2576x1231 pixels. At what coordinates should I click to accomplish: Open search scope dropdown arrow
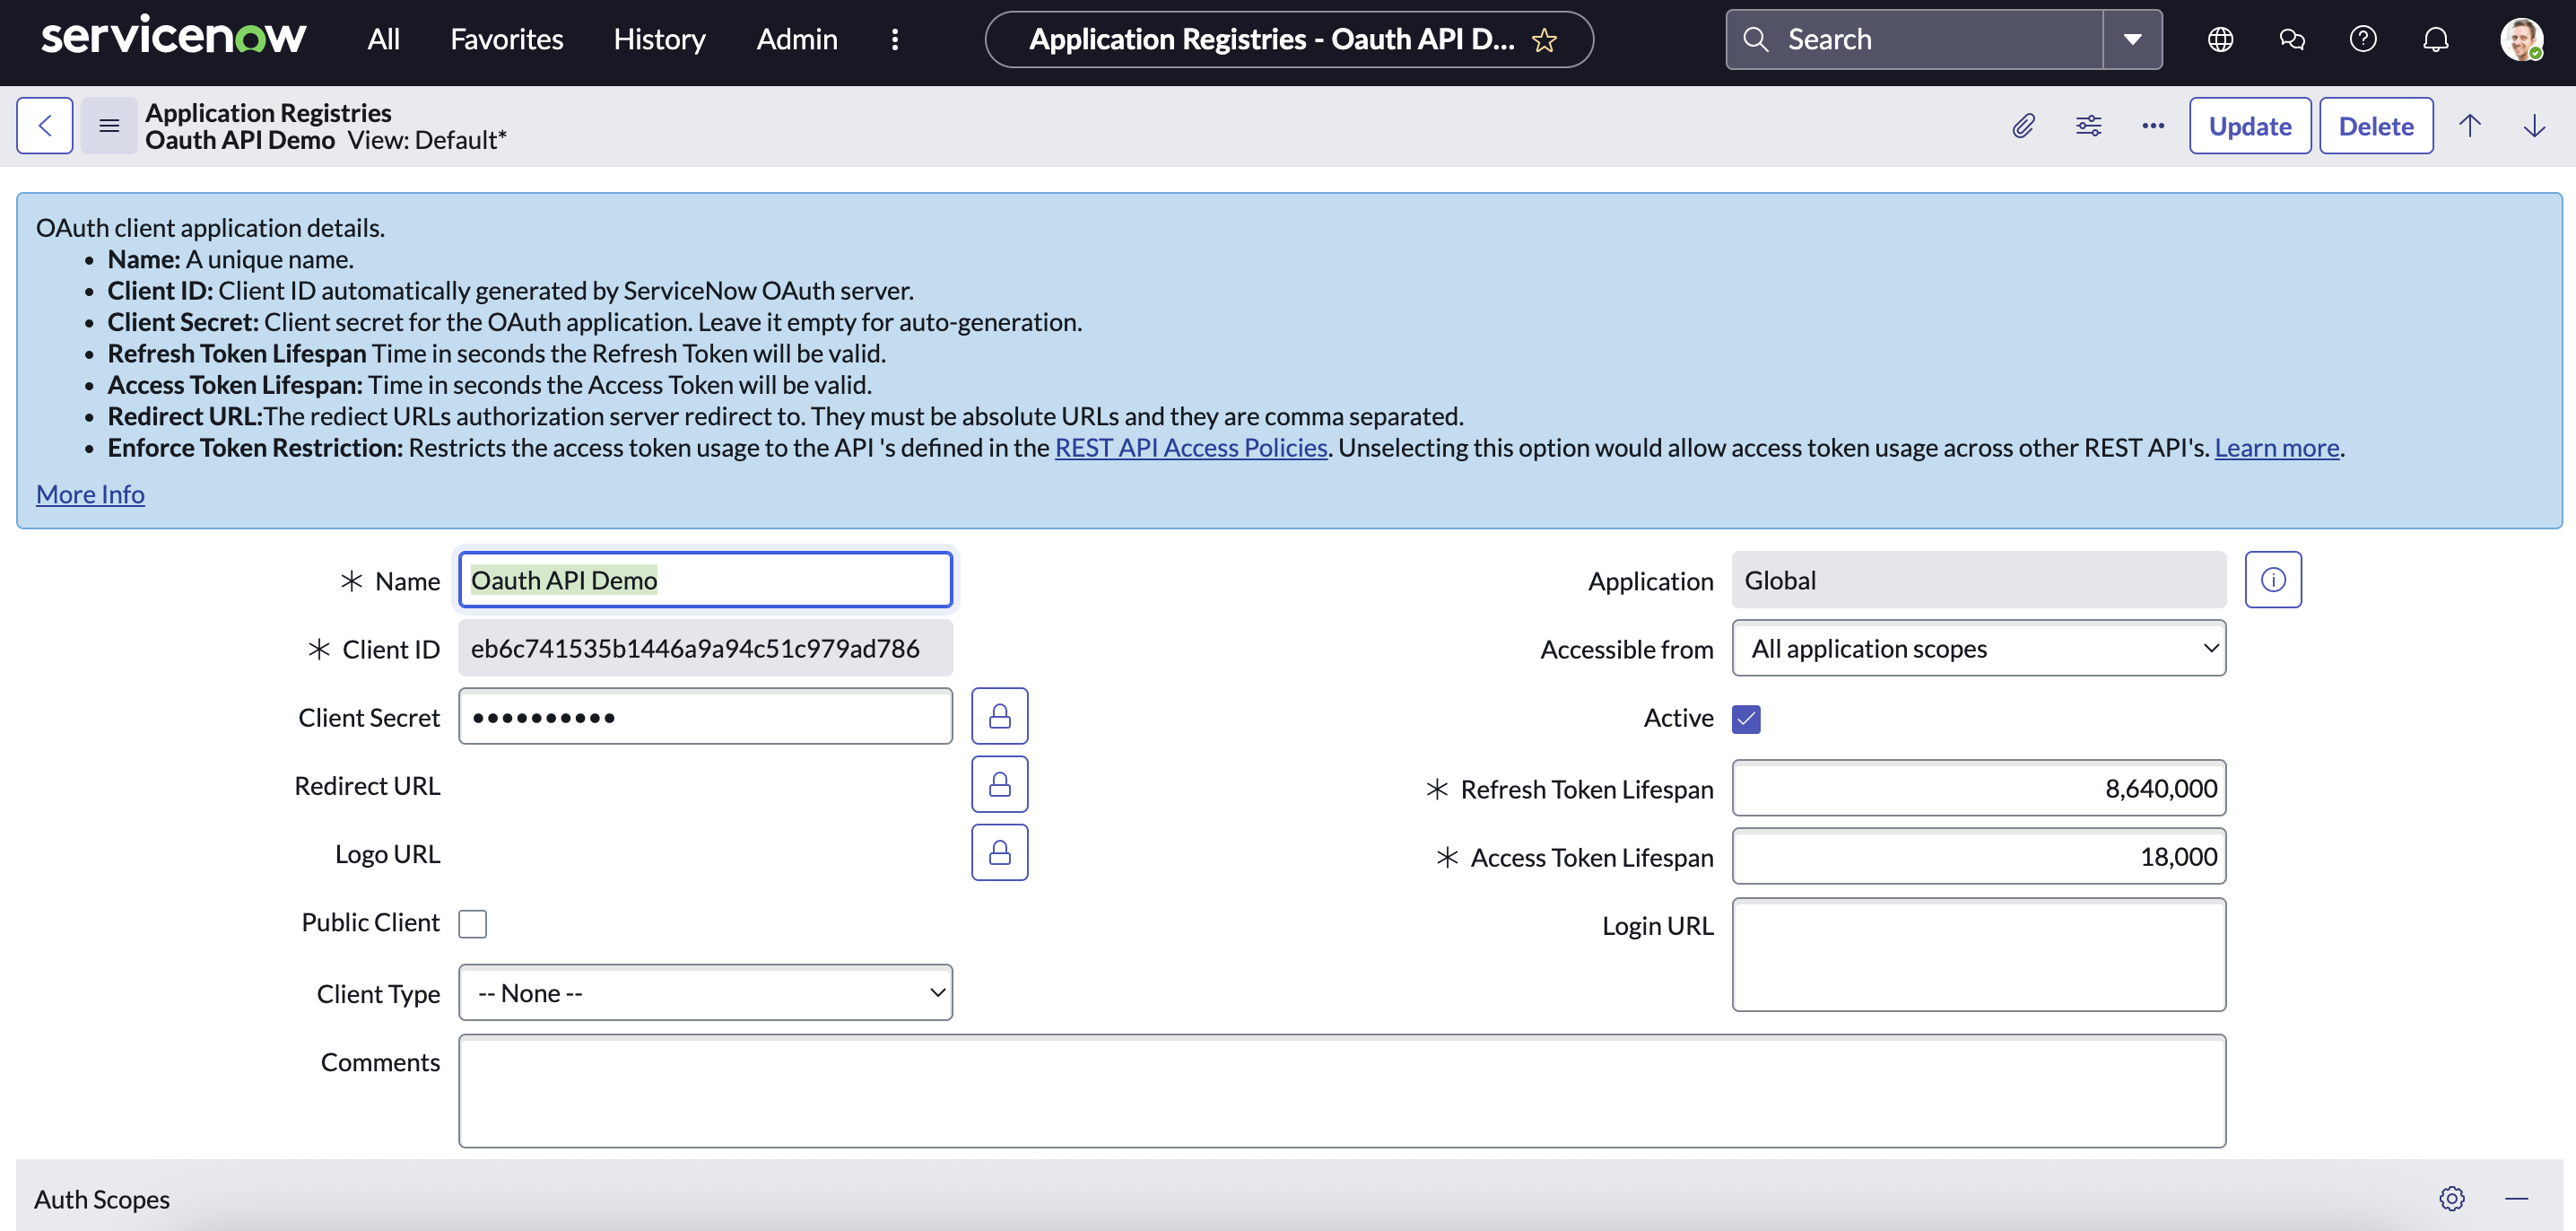point(2132,39)
